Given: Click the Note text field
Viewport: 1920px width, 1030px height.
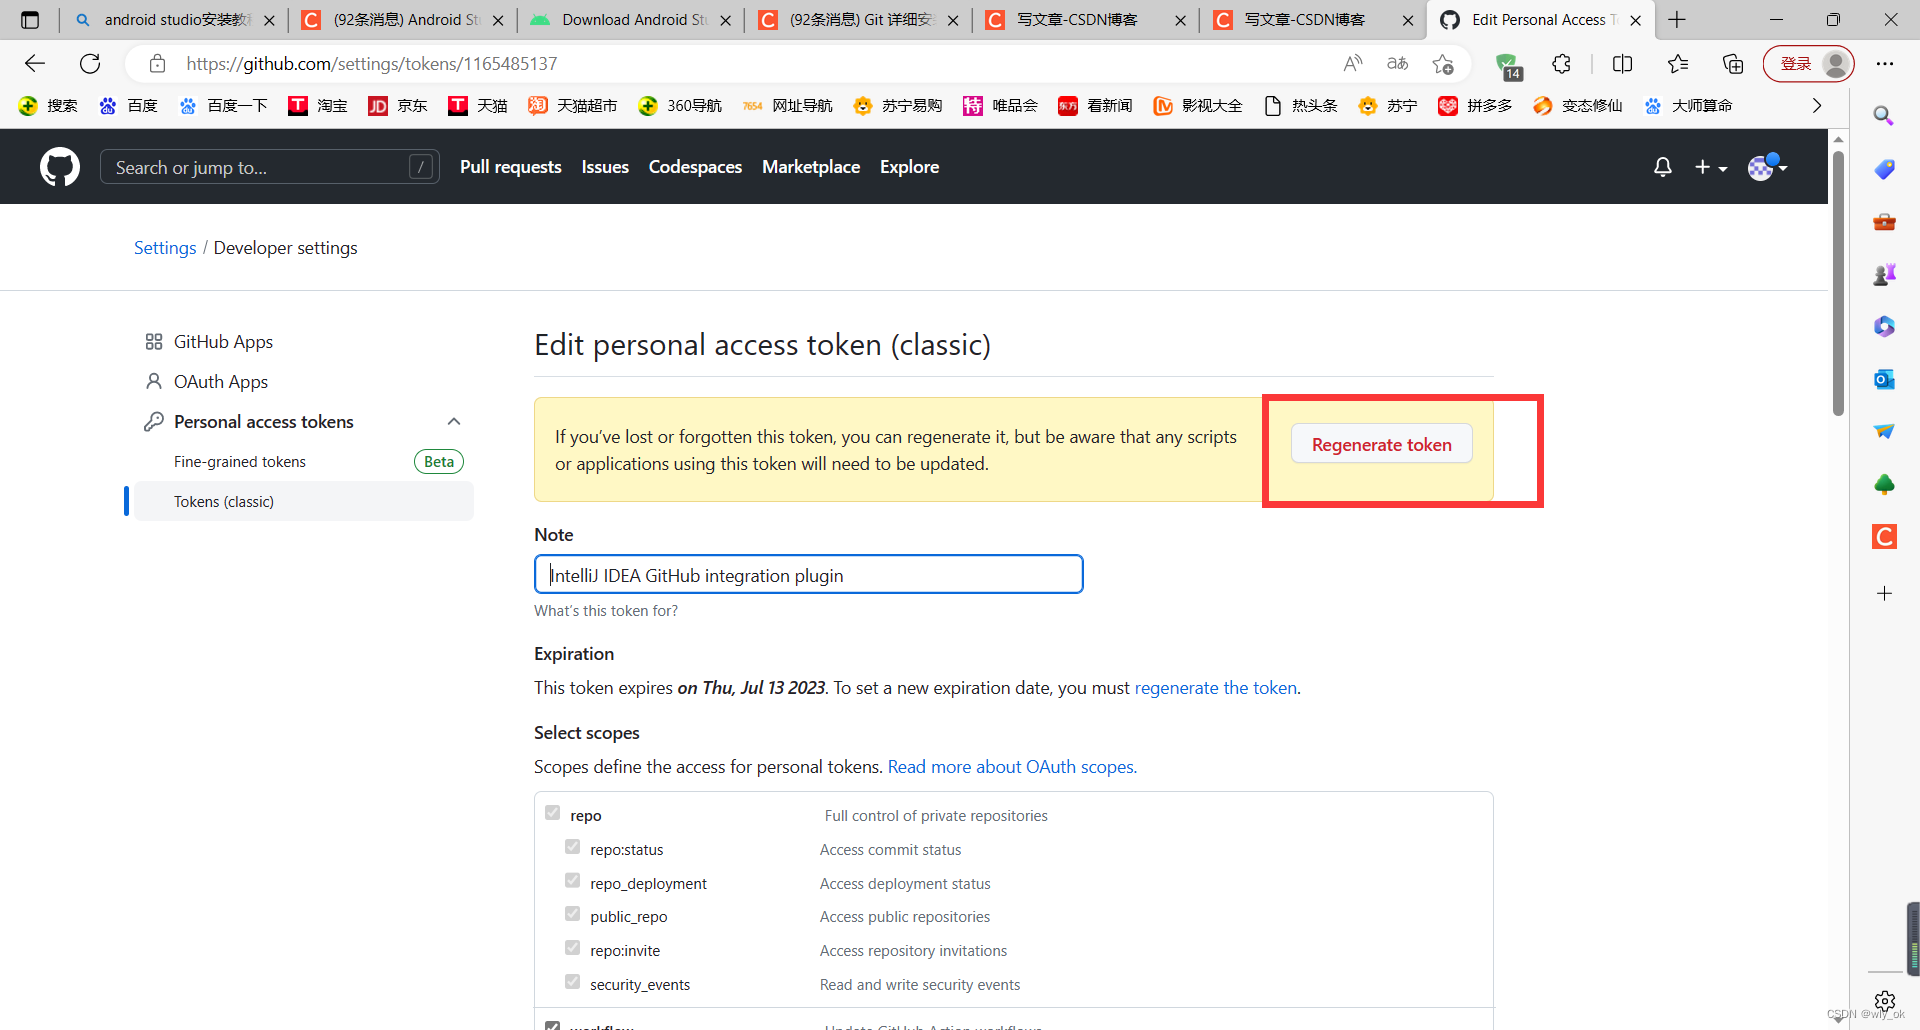Looking at the screenshot, I should pyautogui.click(x=808, y=575).
